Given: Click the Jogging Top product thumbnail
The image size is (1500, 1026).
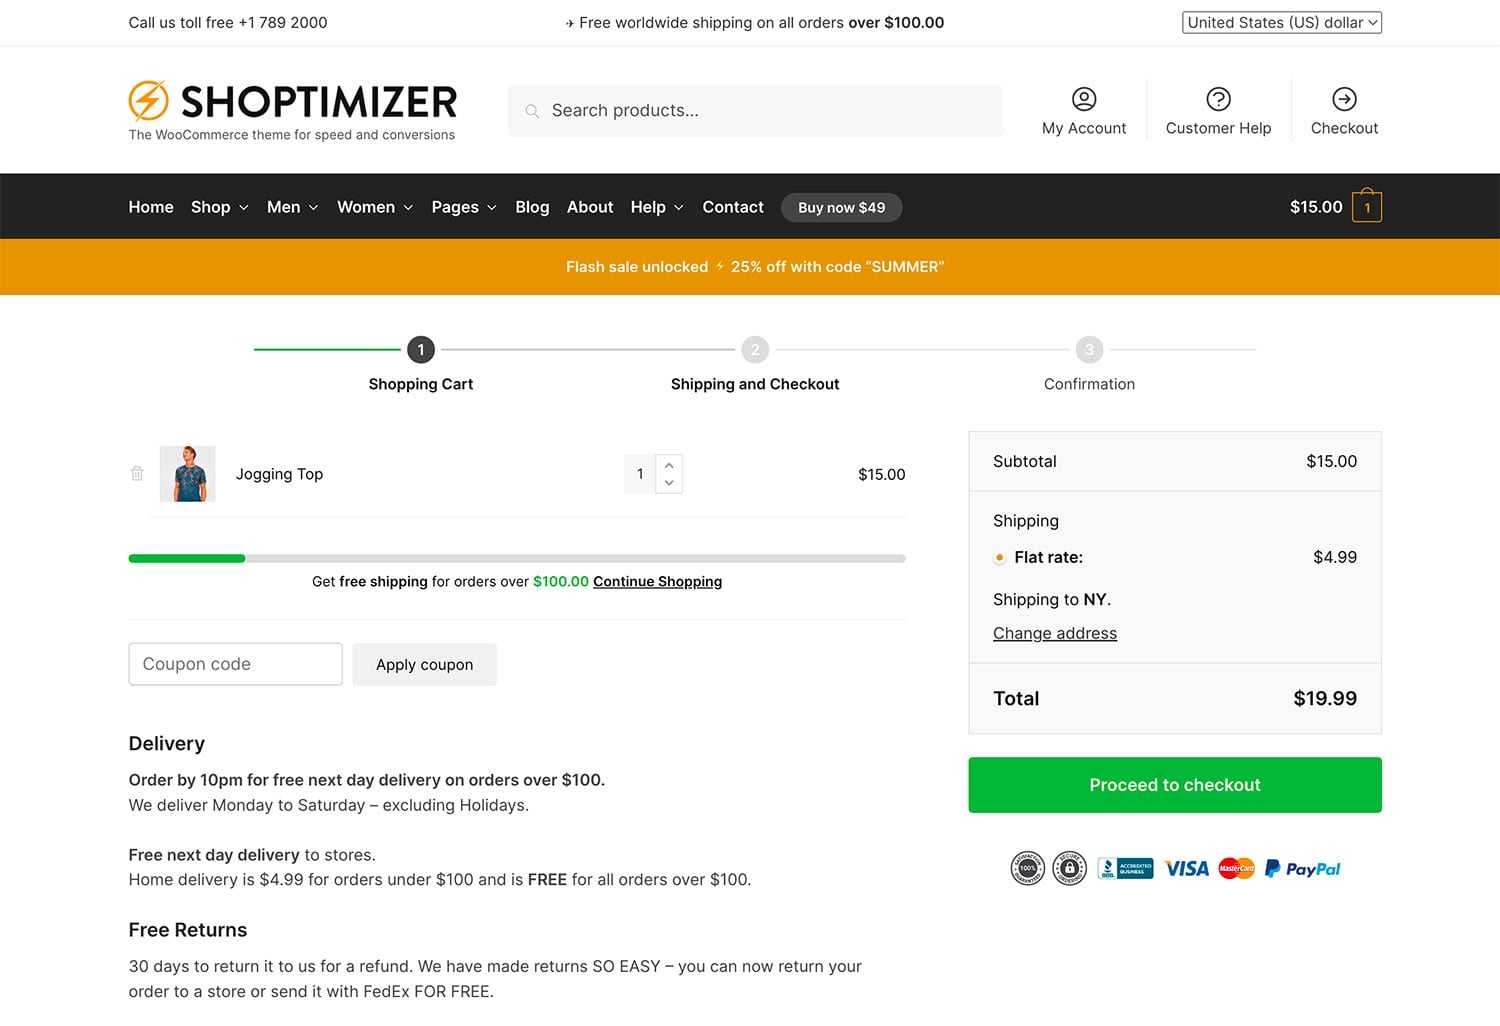Looking at the screenshot, I should [x=188, y=474].
